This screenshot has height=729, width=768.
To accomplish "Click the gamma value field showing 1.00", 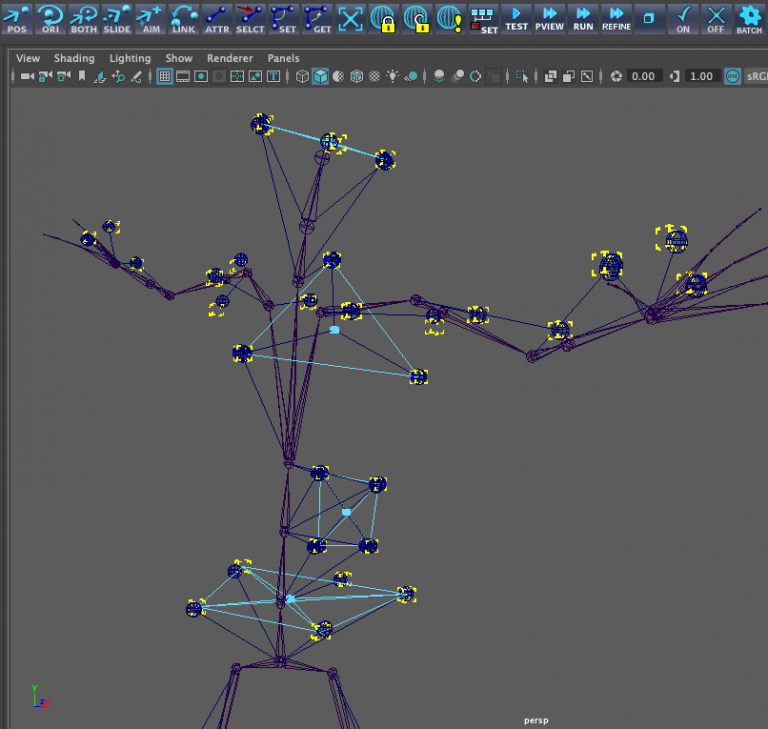I will (702, 76).
